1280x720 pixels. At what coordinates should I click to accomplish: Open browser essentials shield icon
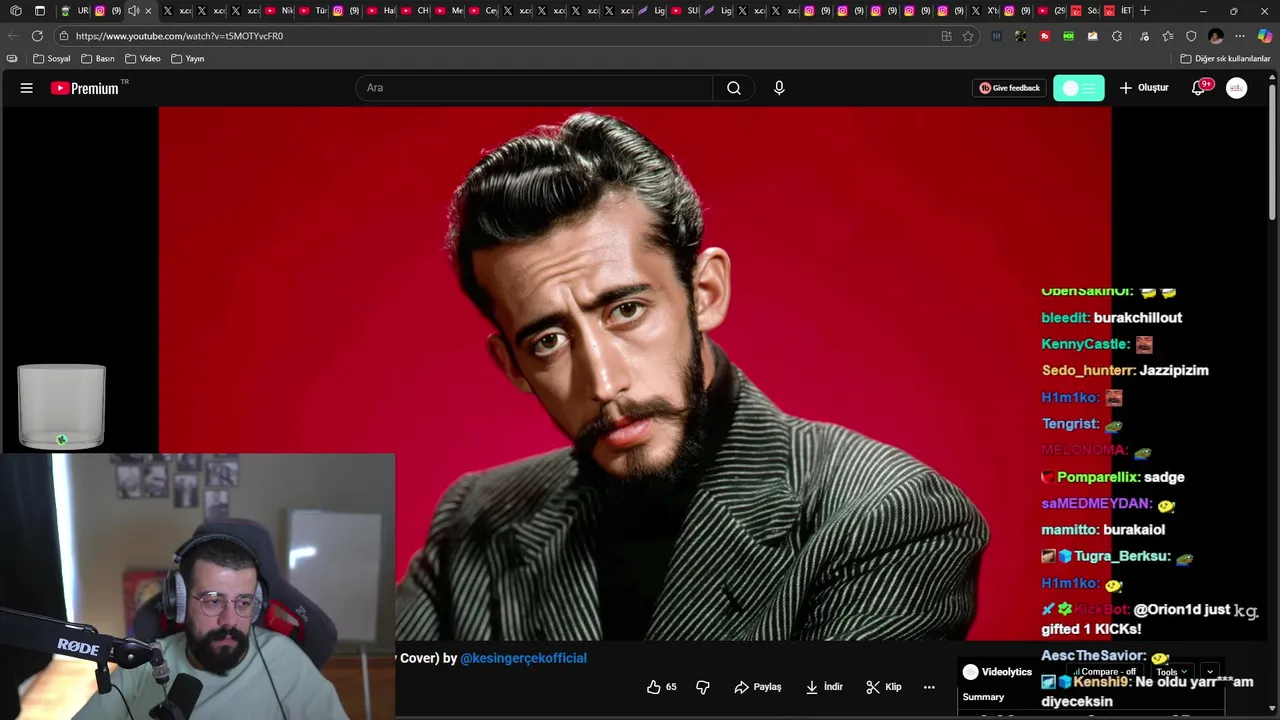1191,36
